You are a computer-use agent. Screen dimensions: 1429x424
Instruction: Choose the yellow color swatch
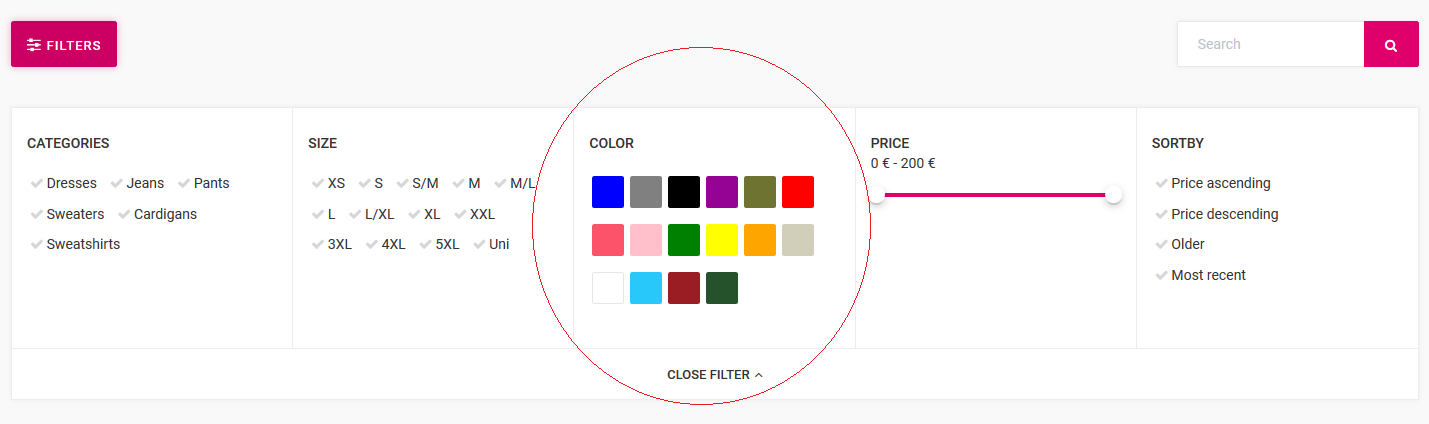click(x=722, y=240)
